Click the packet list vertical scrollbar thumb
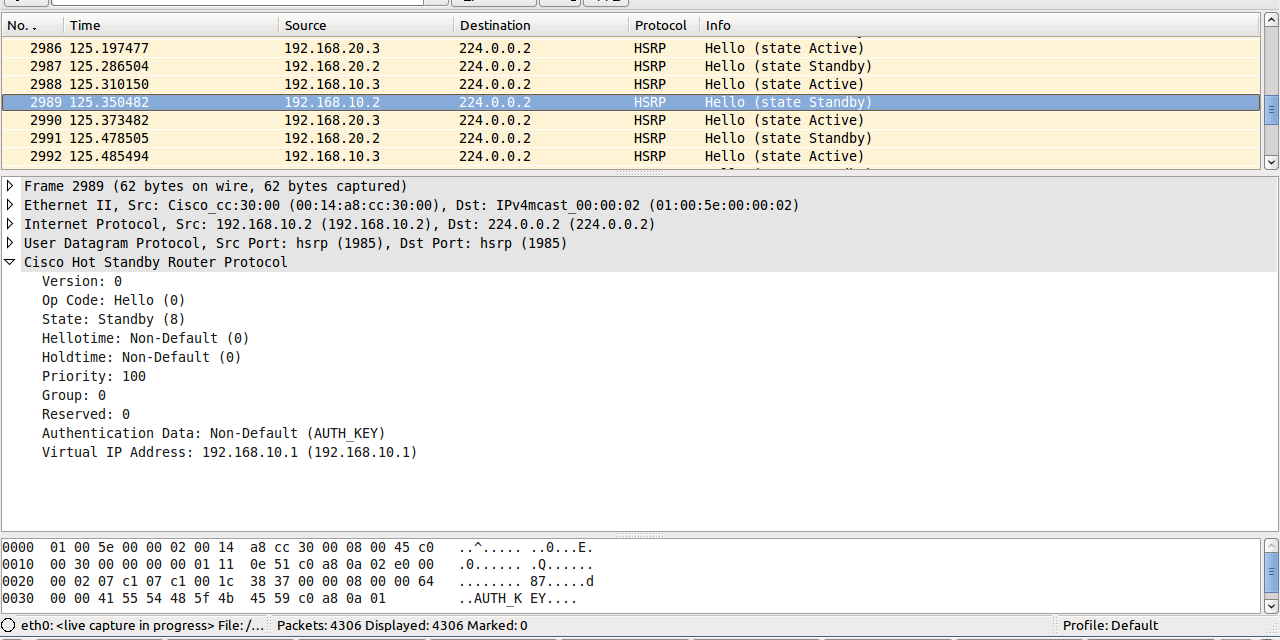The width and height of the screenshot is (1280, 640). tap(1271, 109)
